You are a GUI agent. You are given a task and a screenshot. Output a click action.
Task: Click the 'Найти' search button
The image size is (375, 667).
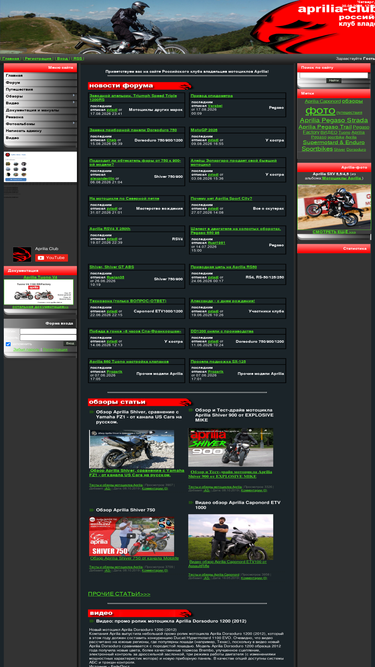pos(334,80)
